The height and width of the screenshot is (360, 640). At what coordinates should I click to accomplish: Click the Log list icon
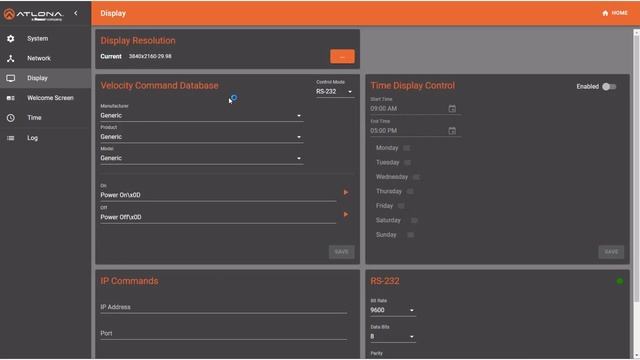pos(11,138)
